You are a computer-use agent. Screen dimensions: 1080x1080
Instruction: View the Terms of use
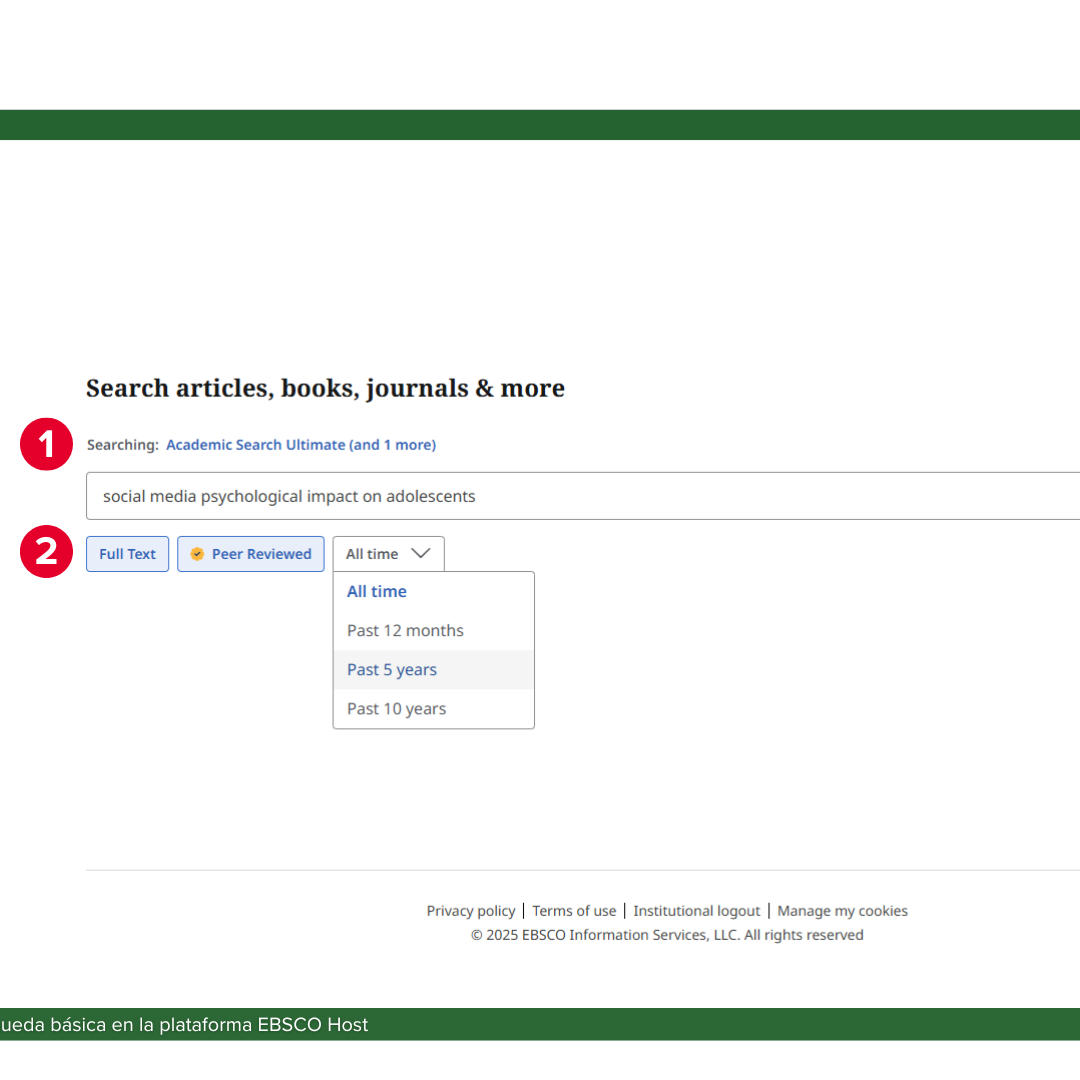point(574,910)
